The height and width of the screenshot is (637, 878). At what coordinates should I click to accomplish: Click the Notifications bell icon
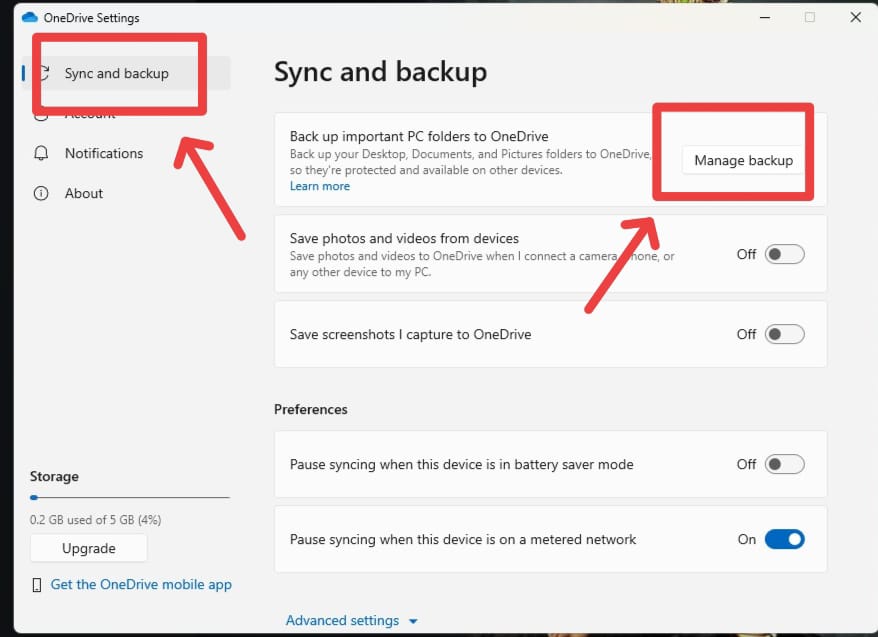pyautogui.click(x=41, y=153)
